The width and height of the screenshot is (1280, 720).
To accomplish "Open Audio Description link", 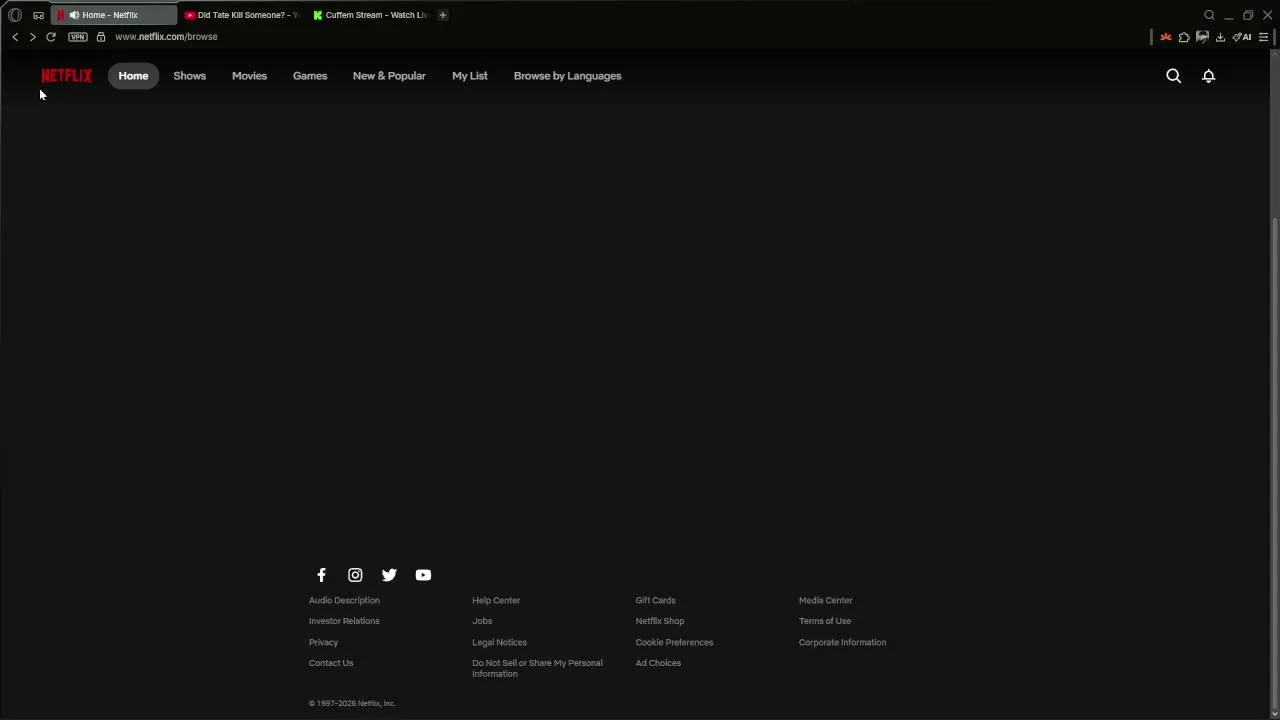I will coord(344,600).
